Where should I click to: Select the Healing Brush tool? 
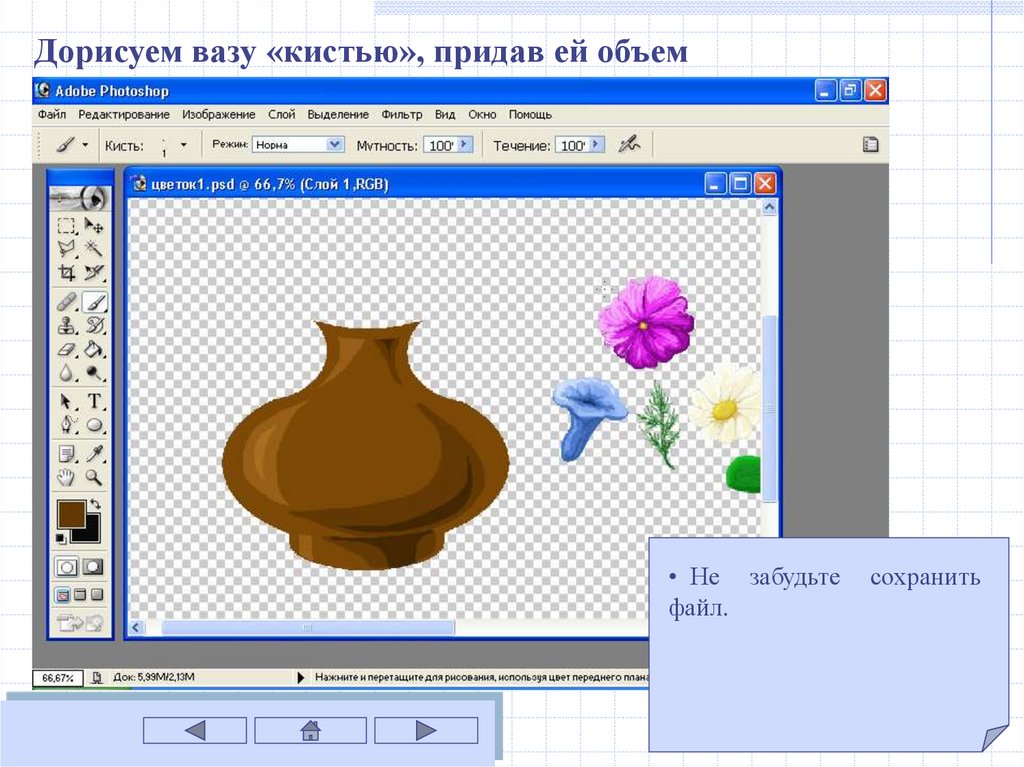pyautogui.click(x=66, y=302)
